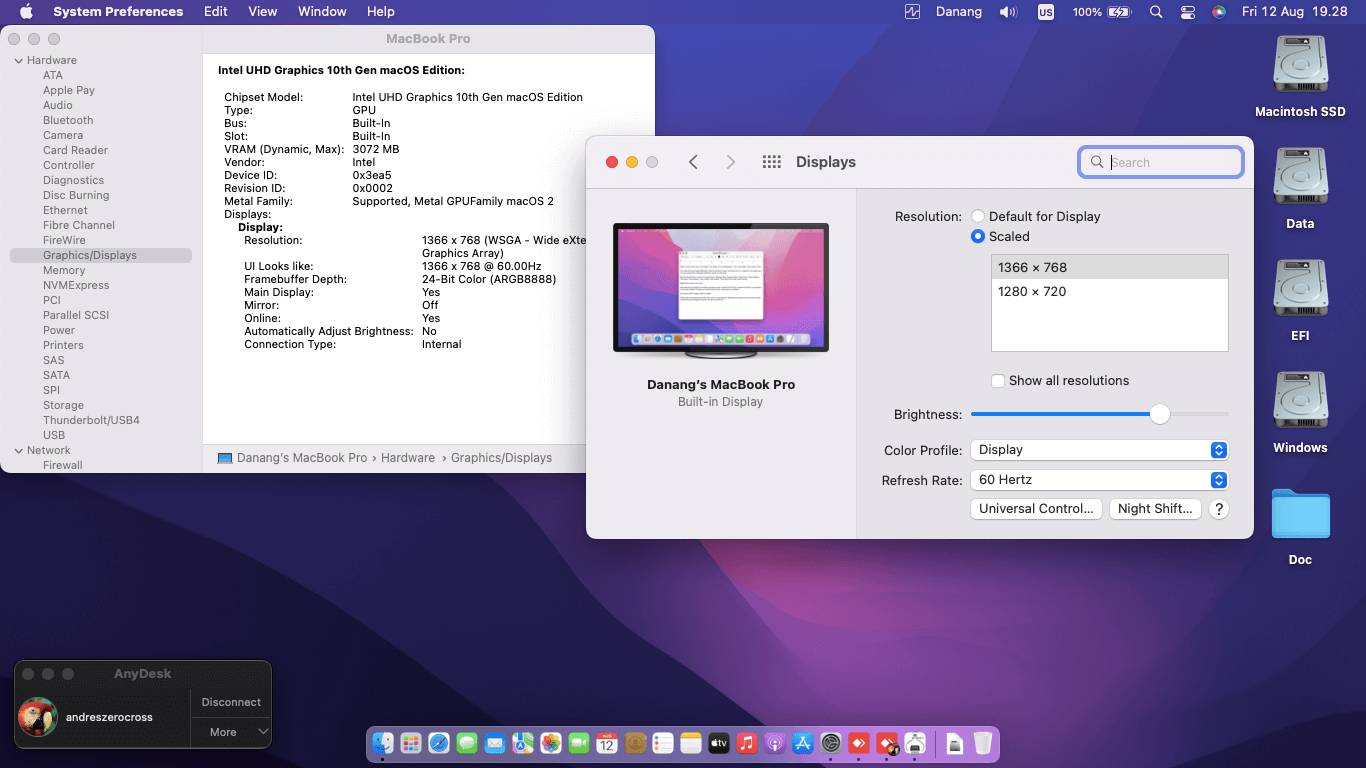Viewport: 1366px width, 768px height.
Task: Open the Window menu in menu bar
Action: pos(322,12)
